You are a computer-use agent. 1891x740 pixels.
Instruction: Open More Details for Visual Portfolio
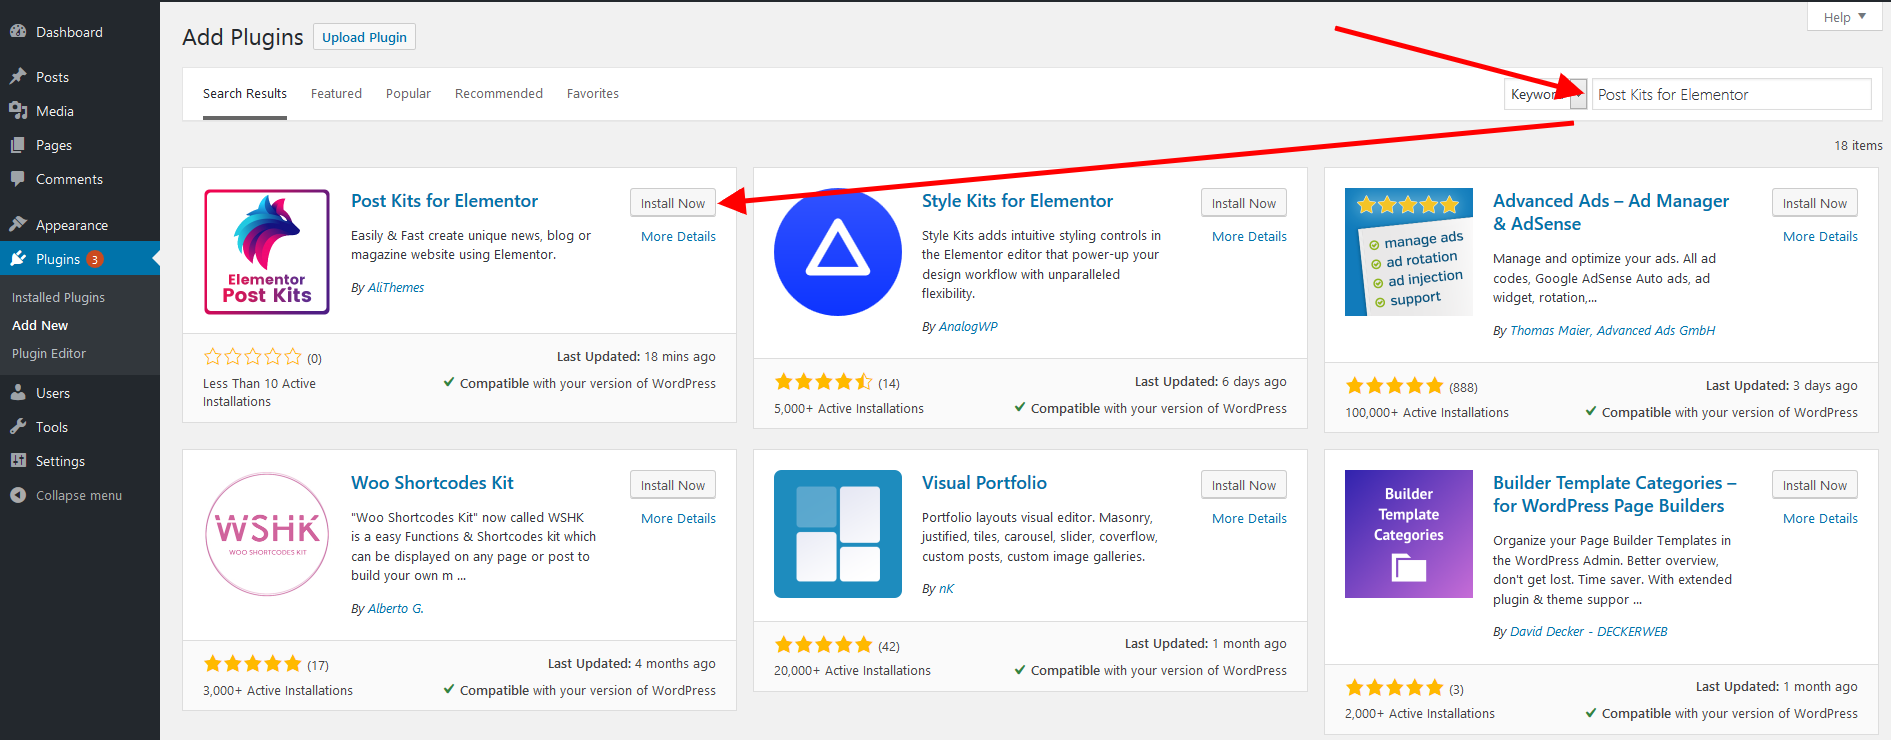(1249, 518)
